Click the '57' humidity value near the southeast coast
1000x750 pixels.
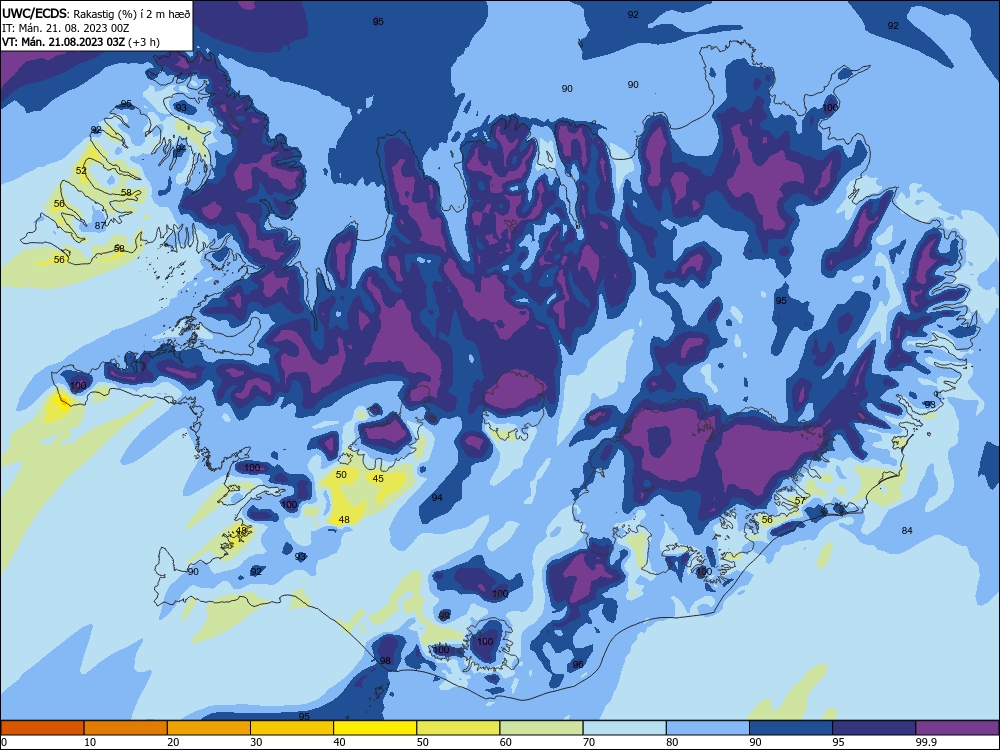point(800,501)
